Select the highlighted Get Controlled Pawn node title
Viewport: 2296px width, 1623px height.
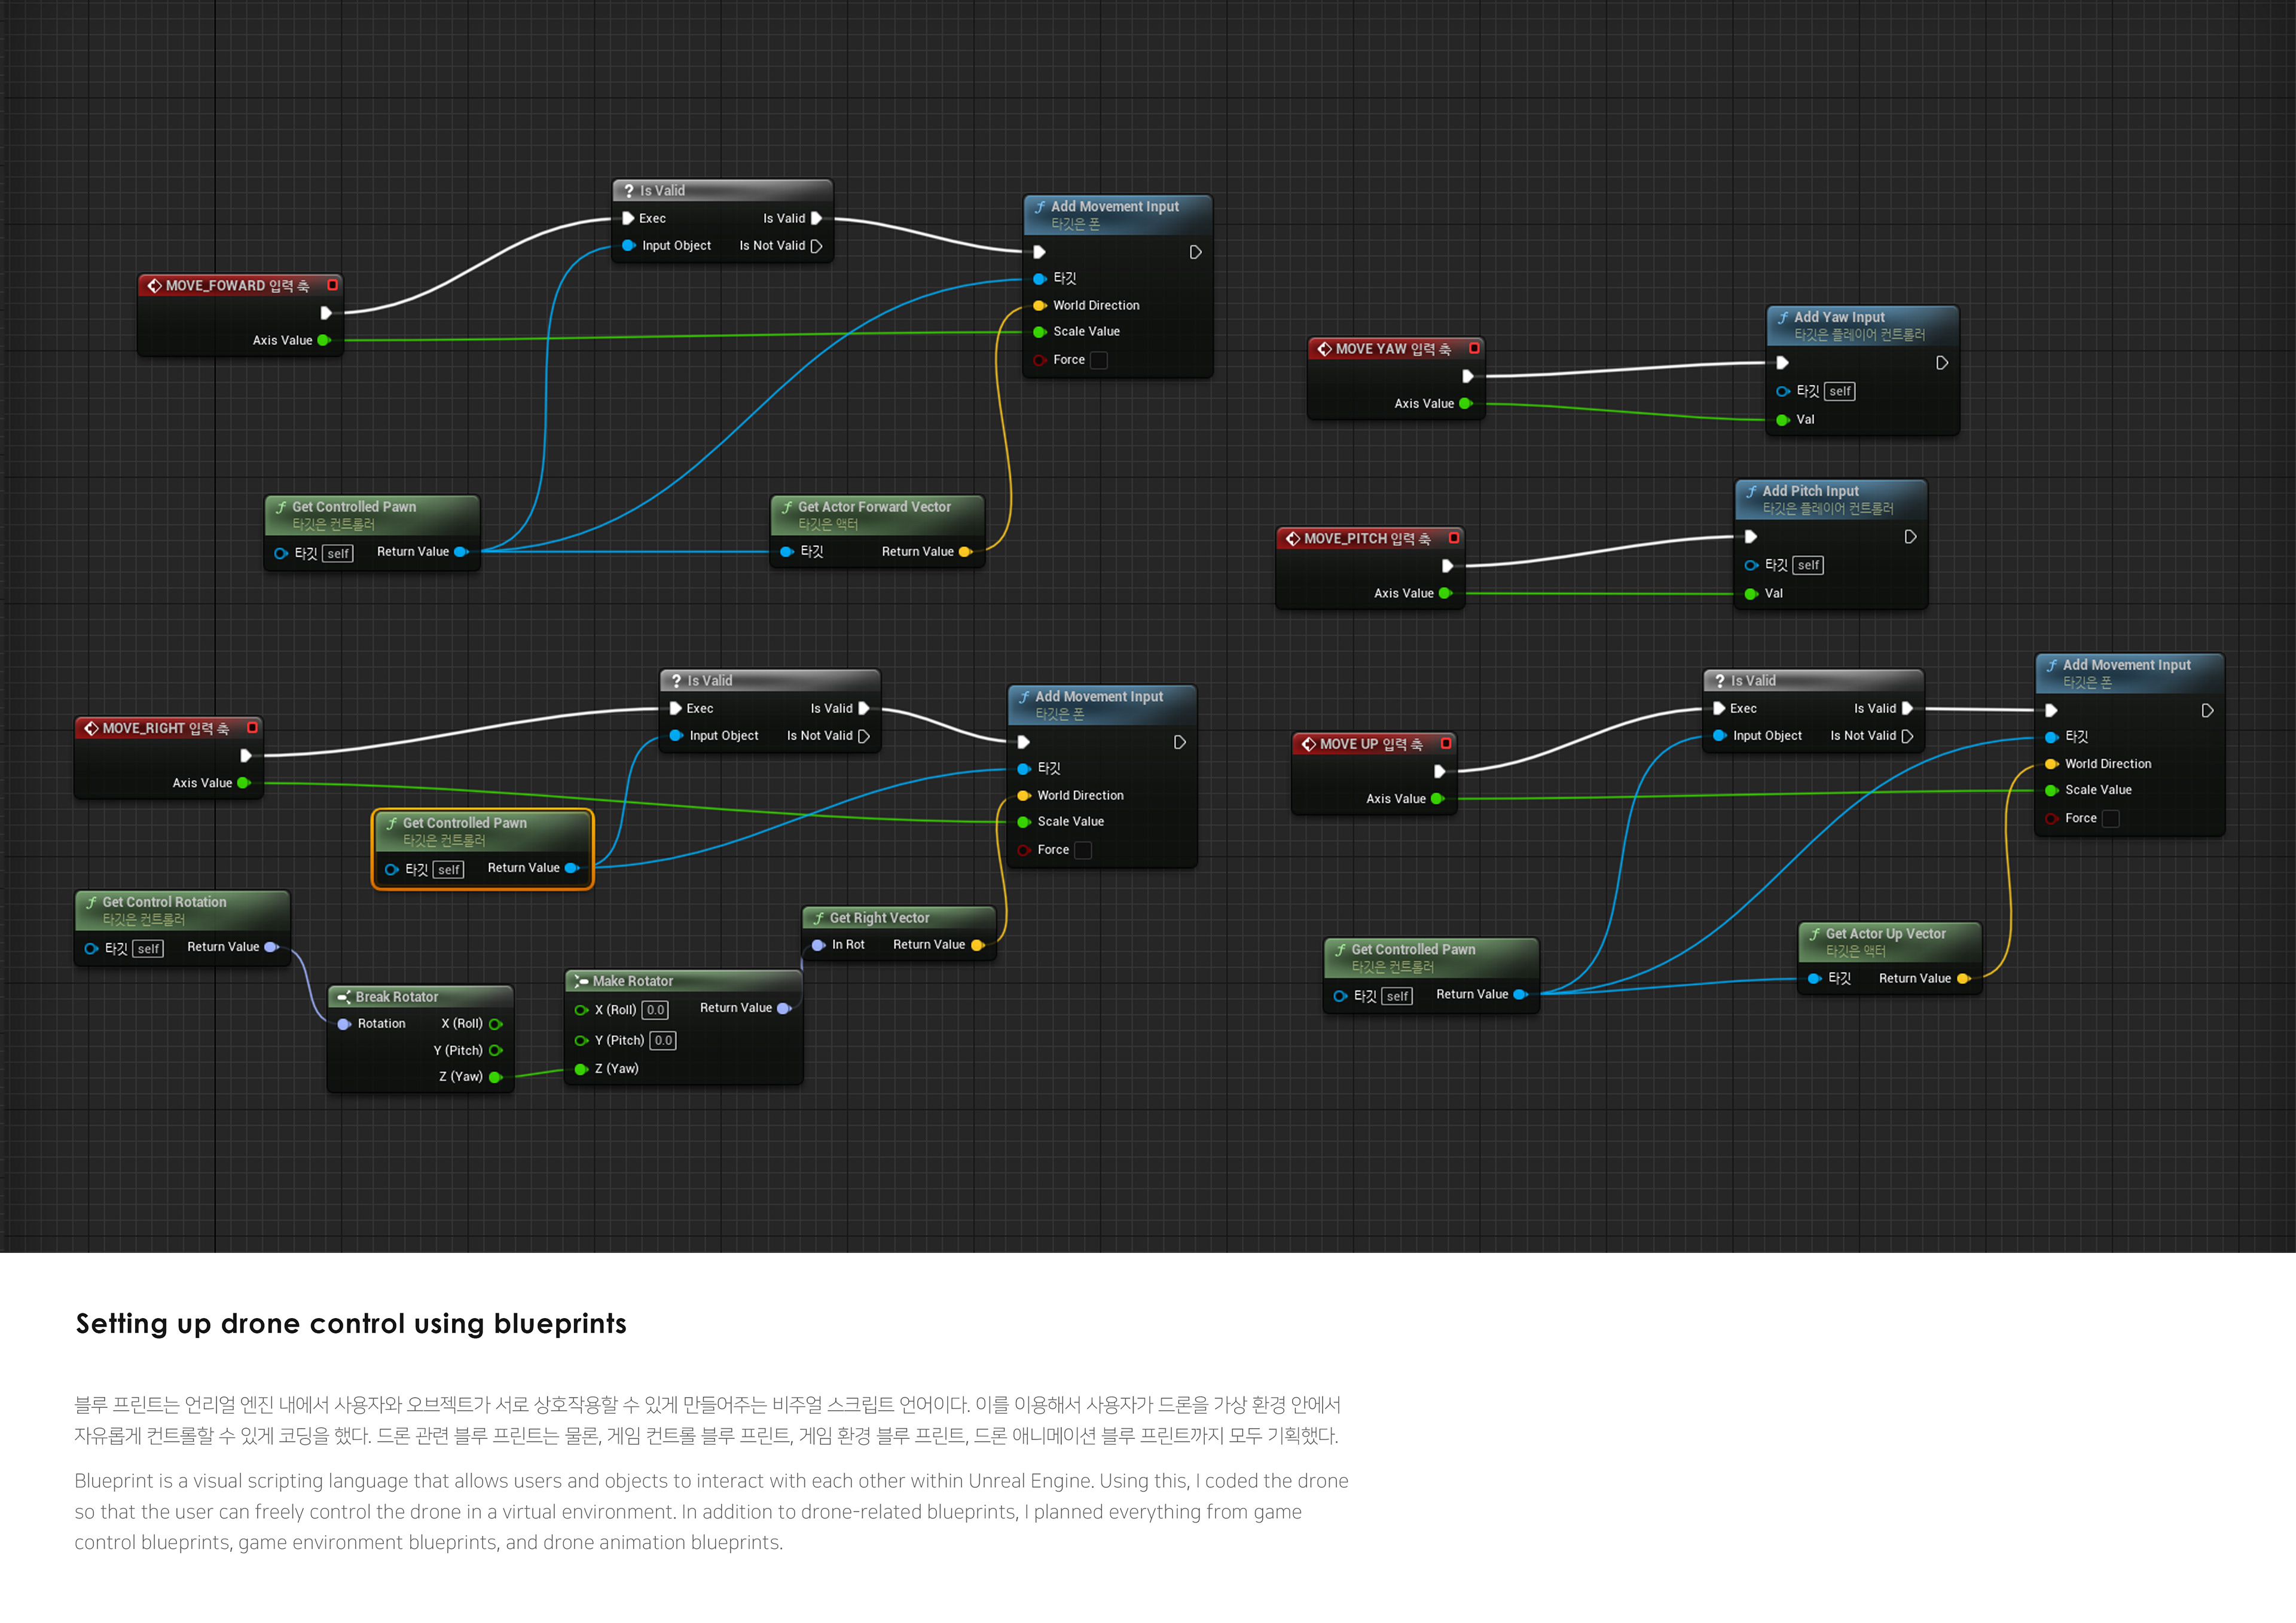[x=464, y=823]
